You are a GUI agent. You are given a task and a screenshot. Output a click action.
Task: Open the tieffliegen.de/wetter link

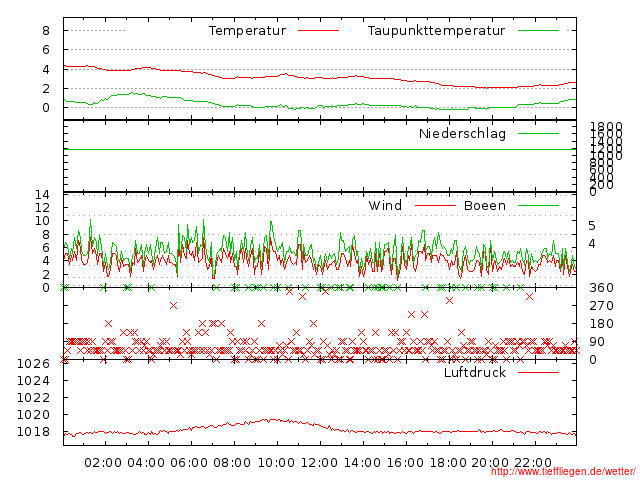[563, 471]
